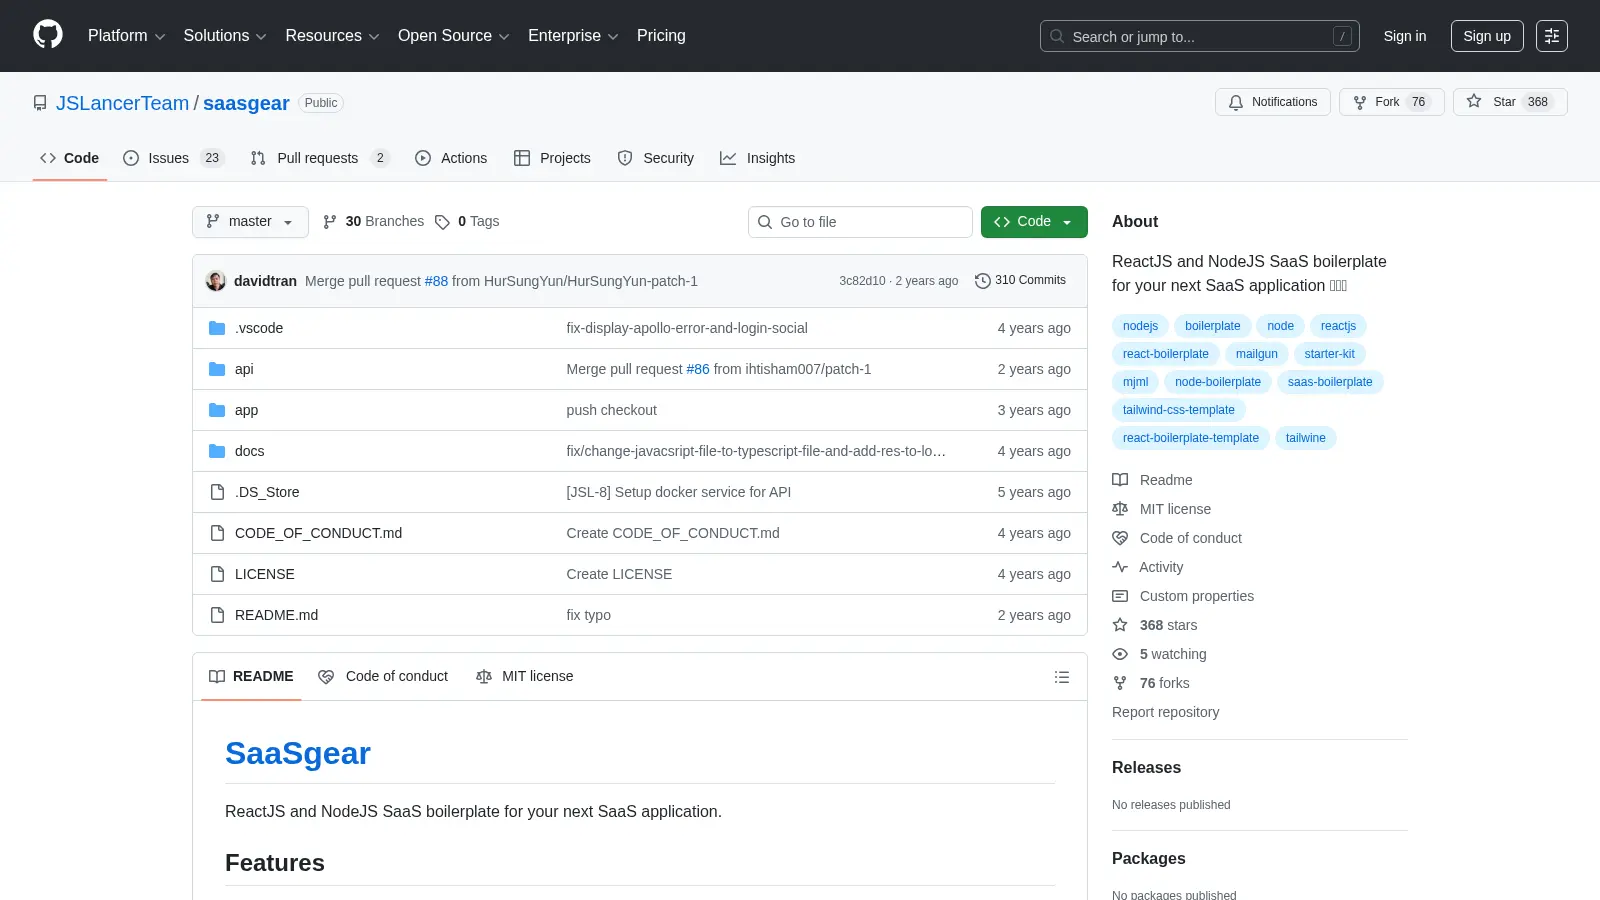Select the README tab in the file viewer
This screenshot has height=900, width=1600.
pos(251,677)
